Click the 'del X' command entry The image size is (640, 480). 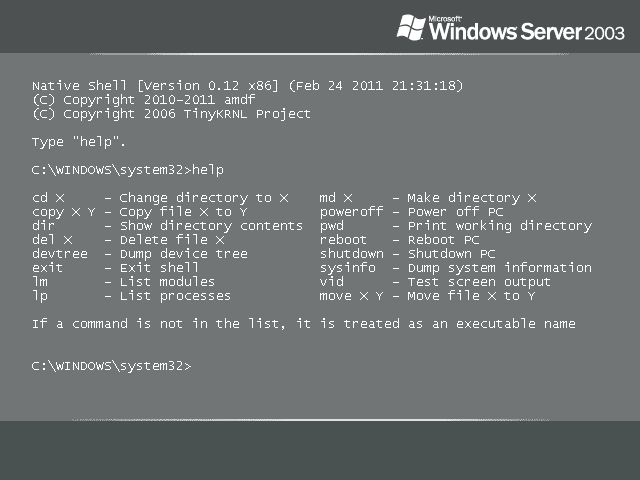point(52,240)
